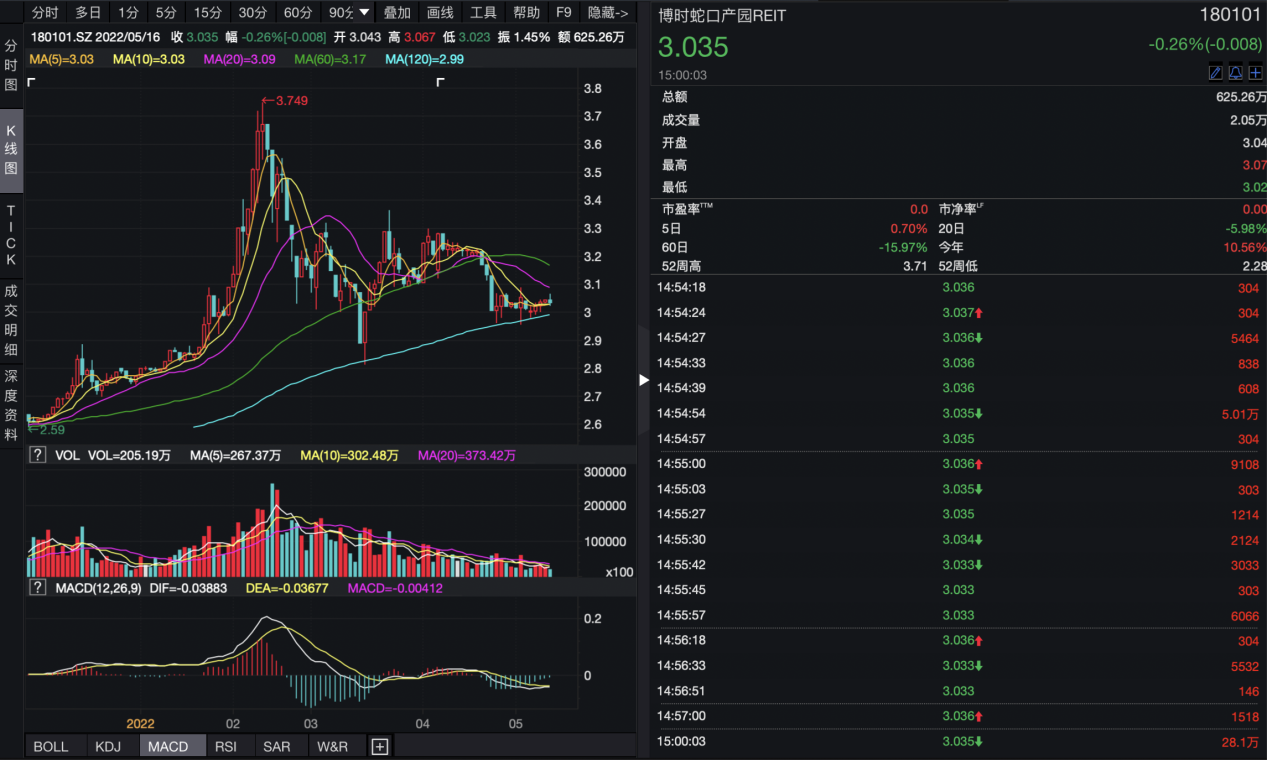Image resolution: width=1267 pixels, height=760 pixels.
Task: Open the 画线 drawing menu
Action: point(440,13)
